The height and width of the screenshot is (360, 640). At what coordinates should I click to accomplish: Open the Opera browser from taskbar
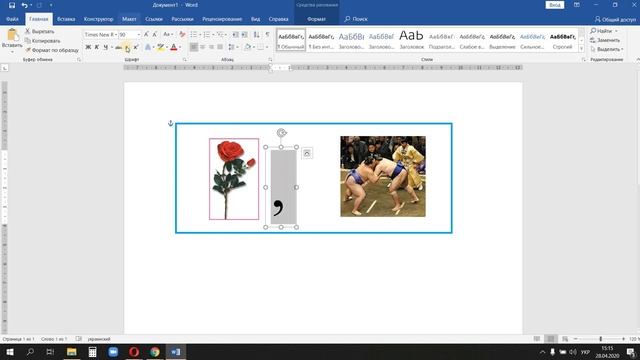pyautogui.click(x=134, y=352)
